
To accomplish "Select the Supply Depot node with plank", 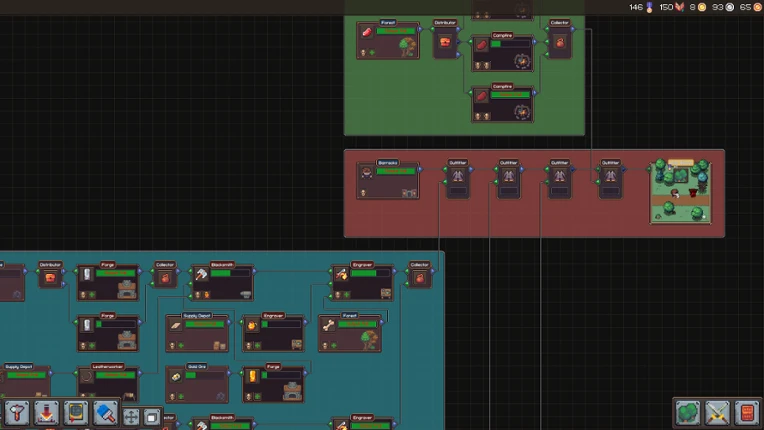I will pyautogui.click(x=197, y=333).
